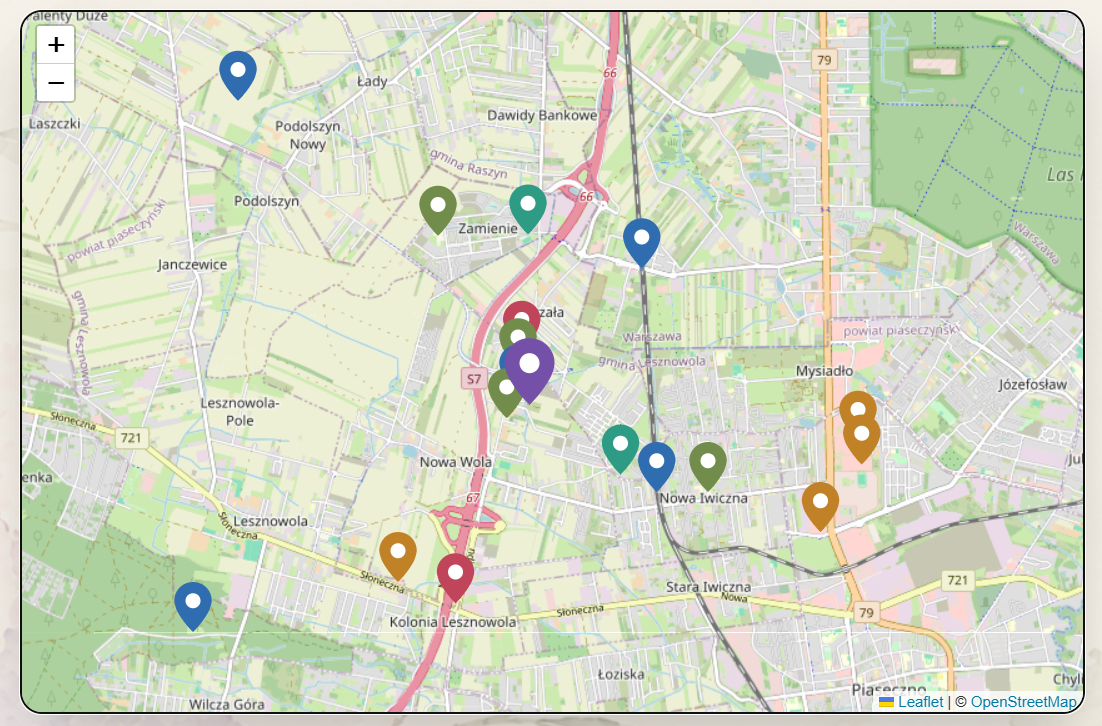The image size is (1102, 726).
Task: Click the 'Józefosław' place label
Action: point(1032,384)
